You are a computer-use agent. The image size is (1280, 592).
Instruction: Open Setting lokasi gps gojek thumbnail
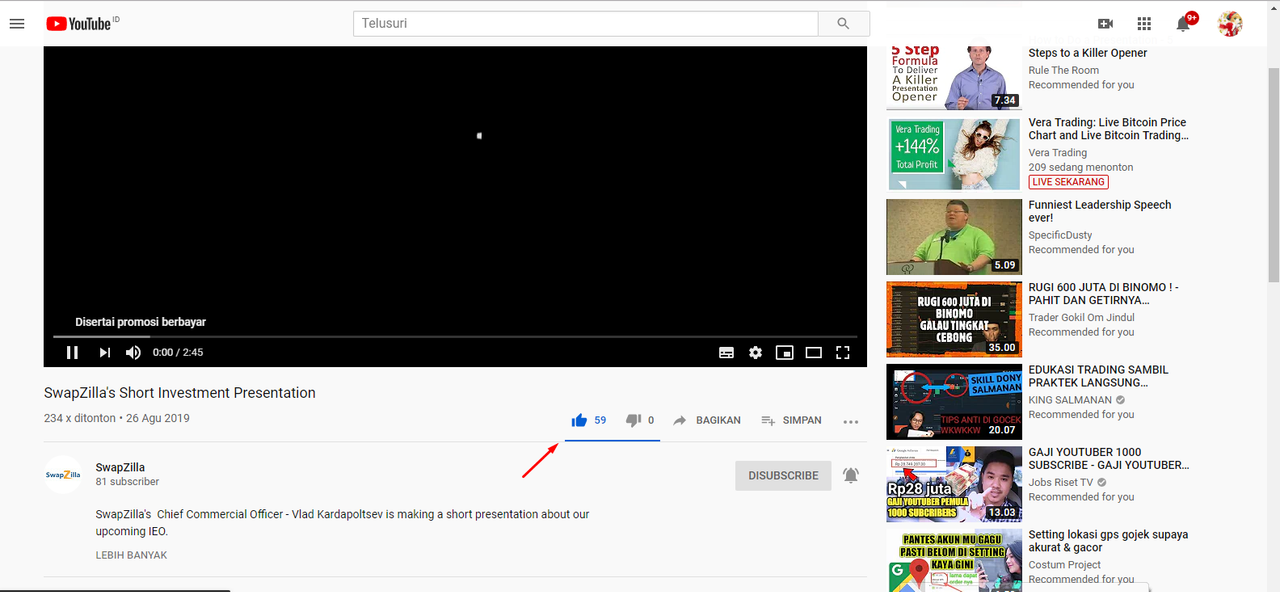coord(954,560)
